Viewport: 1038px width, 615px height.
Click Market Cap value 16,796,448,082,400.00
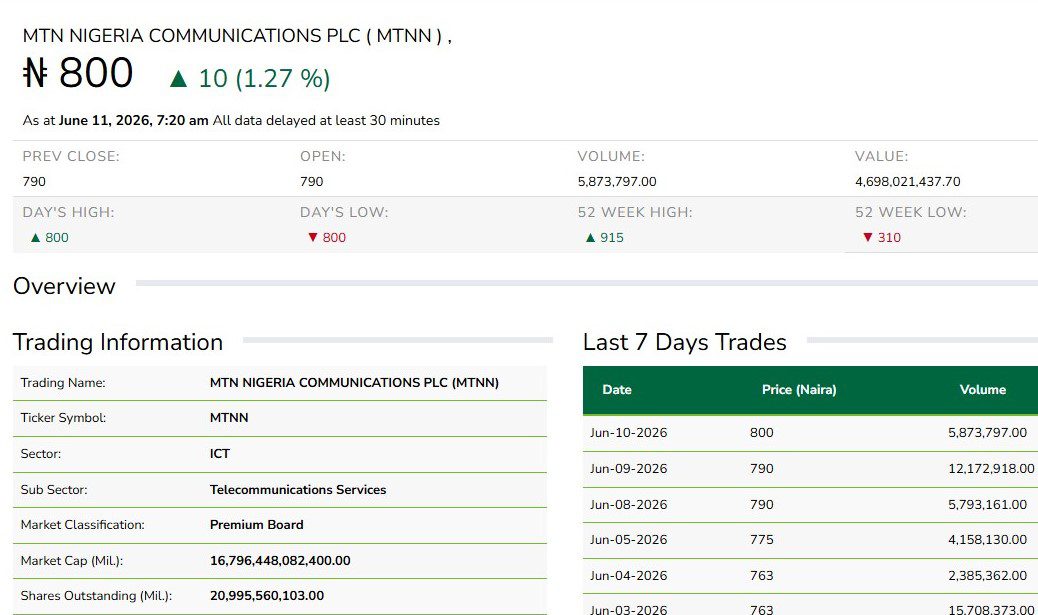coord(280,561)
